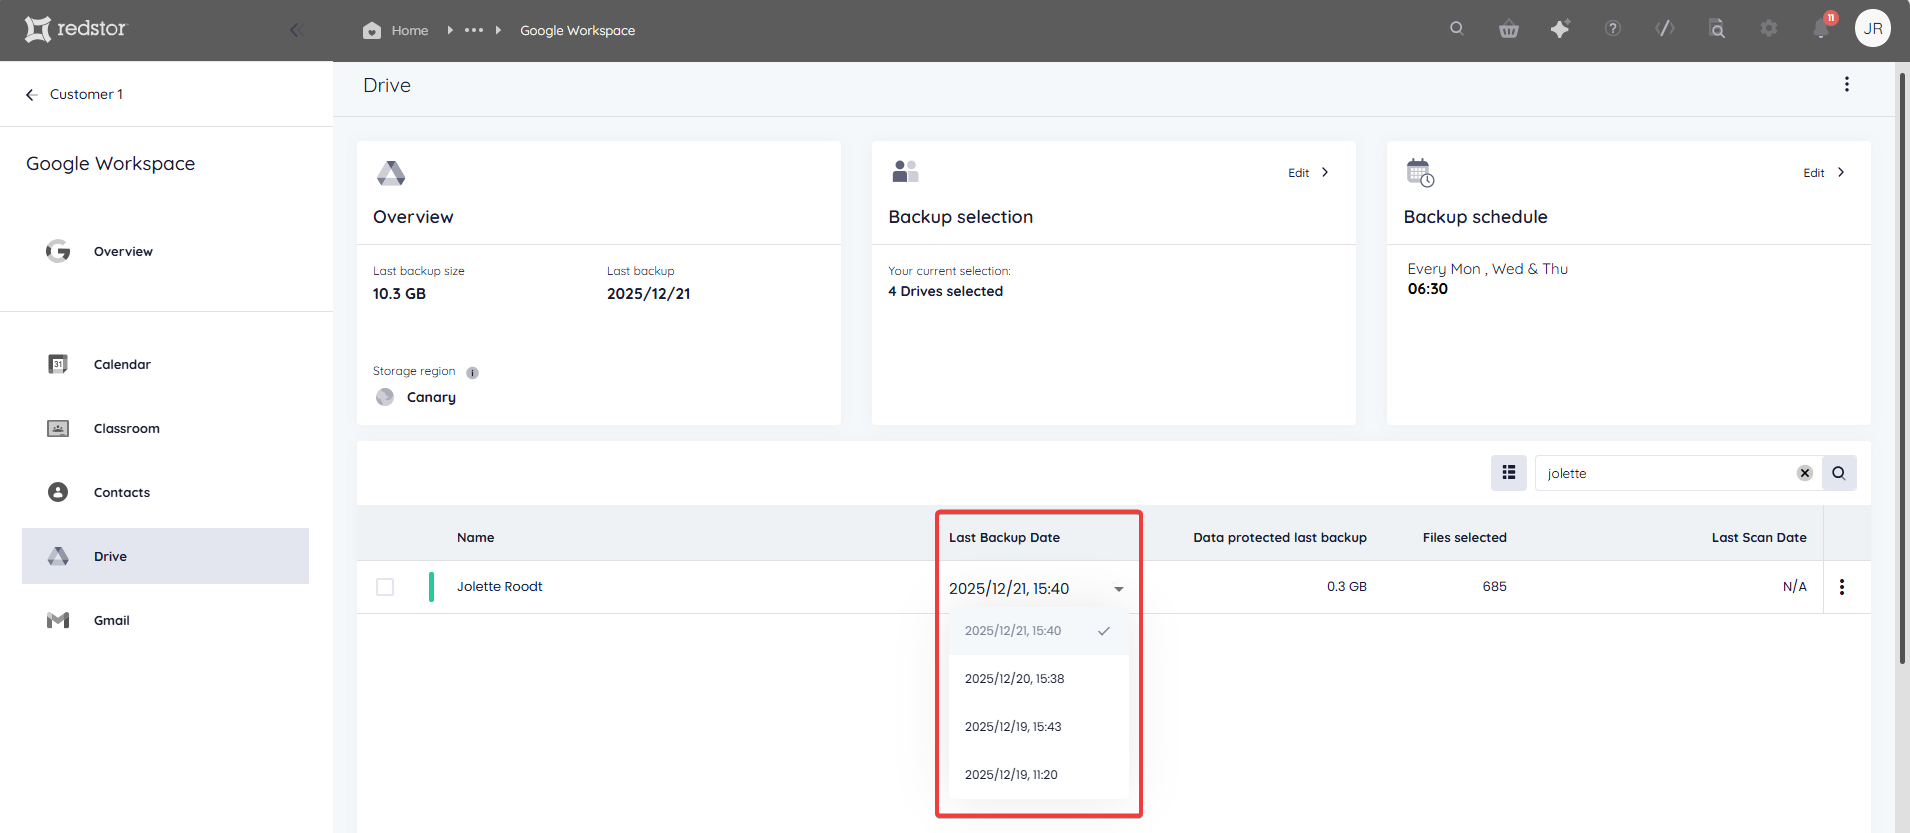Select backup 2025/12/19, 15:43
This screenshot has height=833, width=1910.
pos(1039,727)
